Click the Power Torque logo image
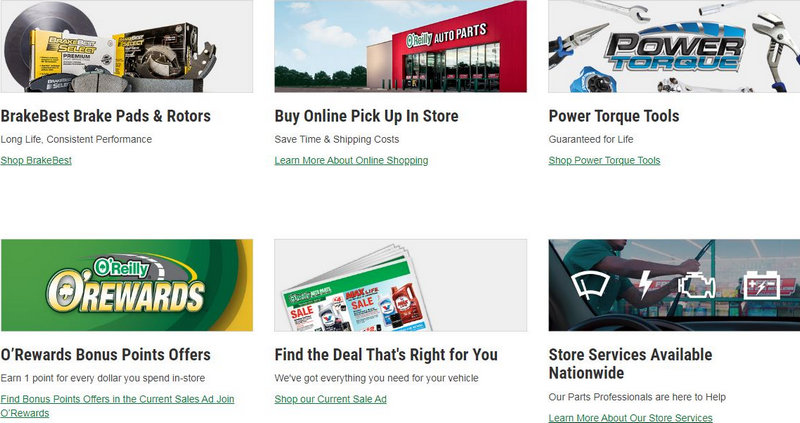 click(x=674, y=46)
